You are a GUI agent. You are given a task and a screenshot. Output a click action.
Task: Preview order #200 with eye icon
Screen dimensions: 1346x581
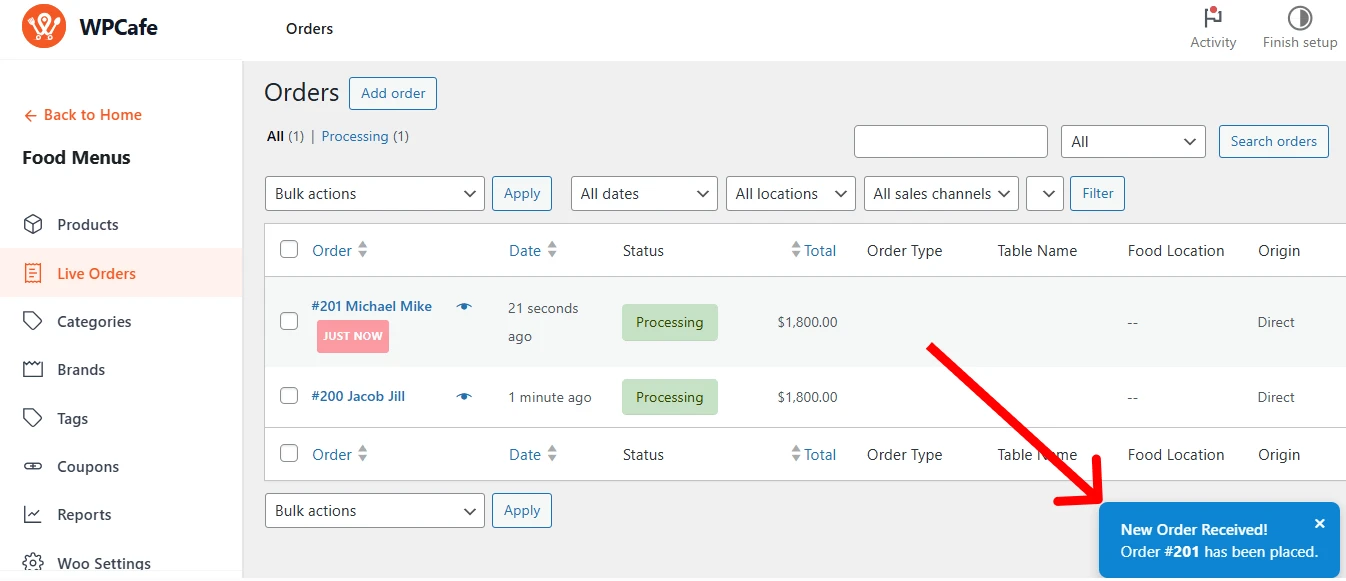pos(464,396)
